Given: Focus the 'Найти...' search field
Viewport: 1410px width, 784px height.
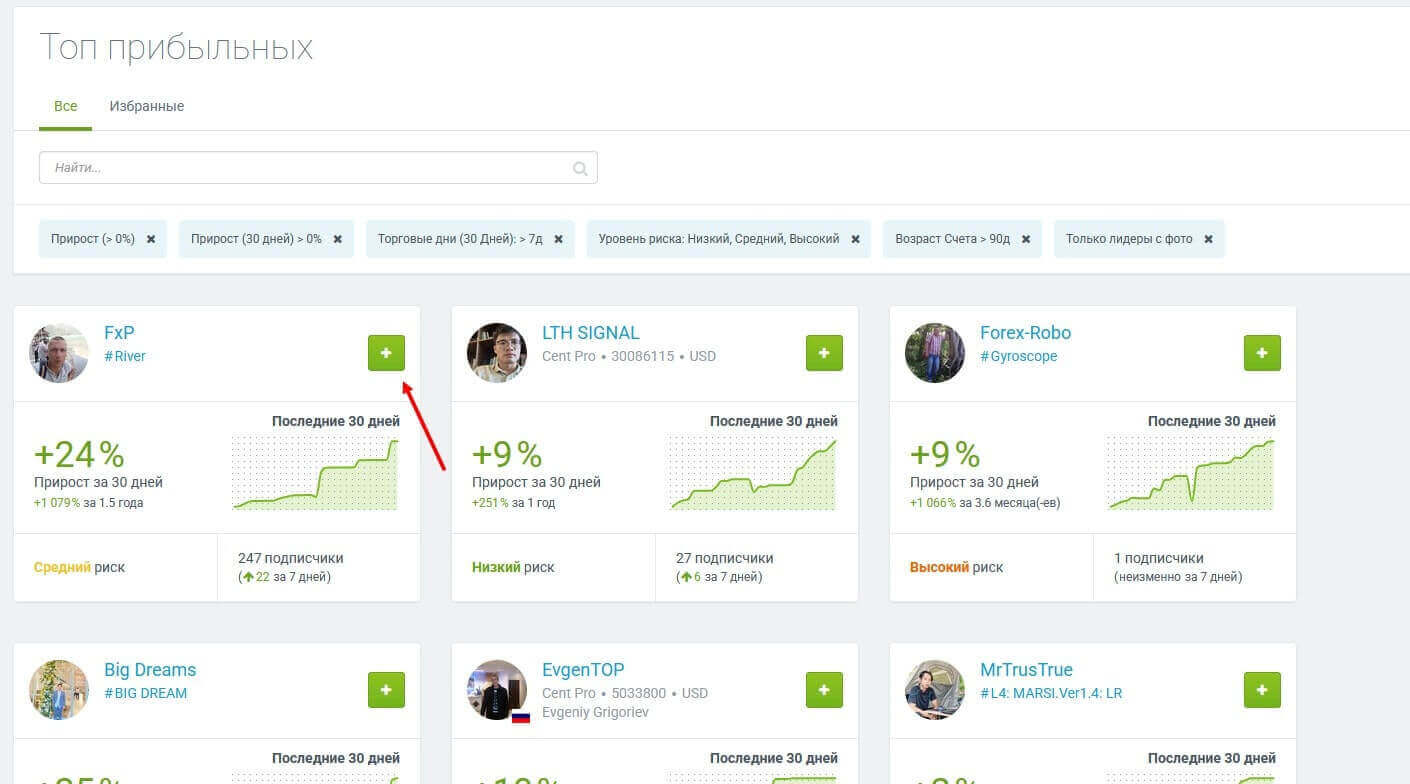Looking at the screenshot, I should pos(305,168).
